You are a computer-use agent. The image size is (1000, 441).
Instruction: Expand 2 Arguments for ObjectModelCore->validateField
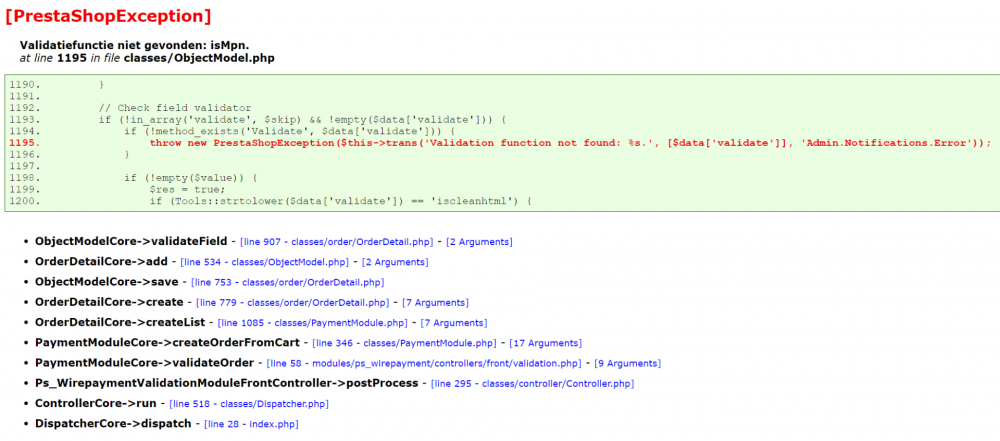pos(479,243)
